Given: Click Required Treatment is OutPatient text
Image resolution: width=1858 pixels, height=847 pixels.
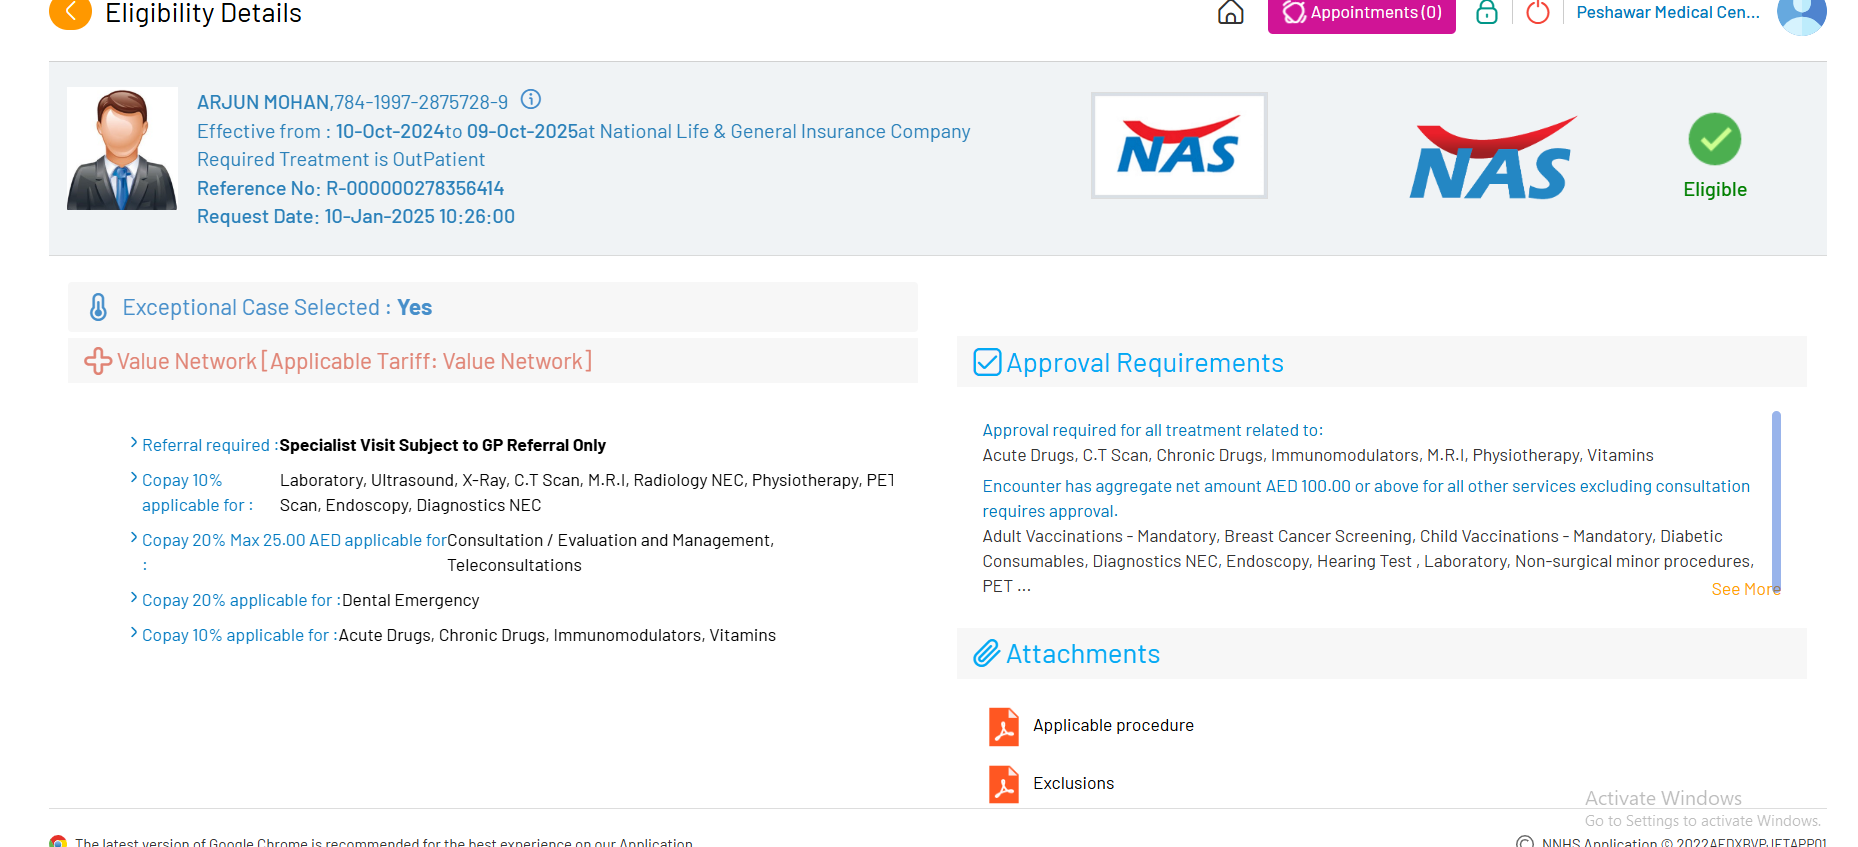Looking at the screenshot, I should pos(341,159).
